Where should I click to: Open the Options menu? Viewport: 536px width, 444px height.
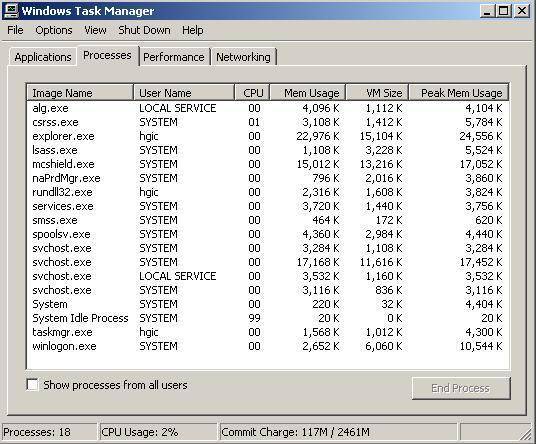(x=54, y=30)
